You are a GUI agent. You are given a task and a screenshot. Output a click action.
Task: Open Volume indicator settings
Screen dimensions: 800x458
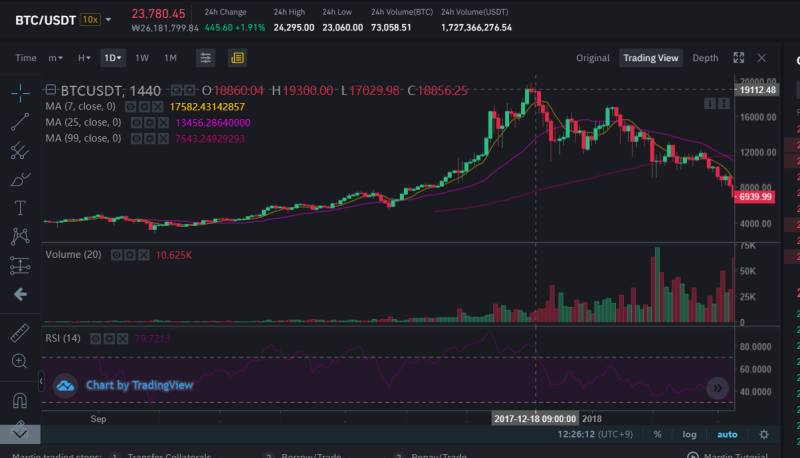tap(130, 255)
